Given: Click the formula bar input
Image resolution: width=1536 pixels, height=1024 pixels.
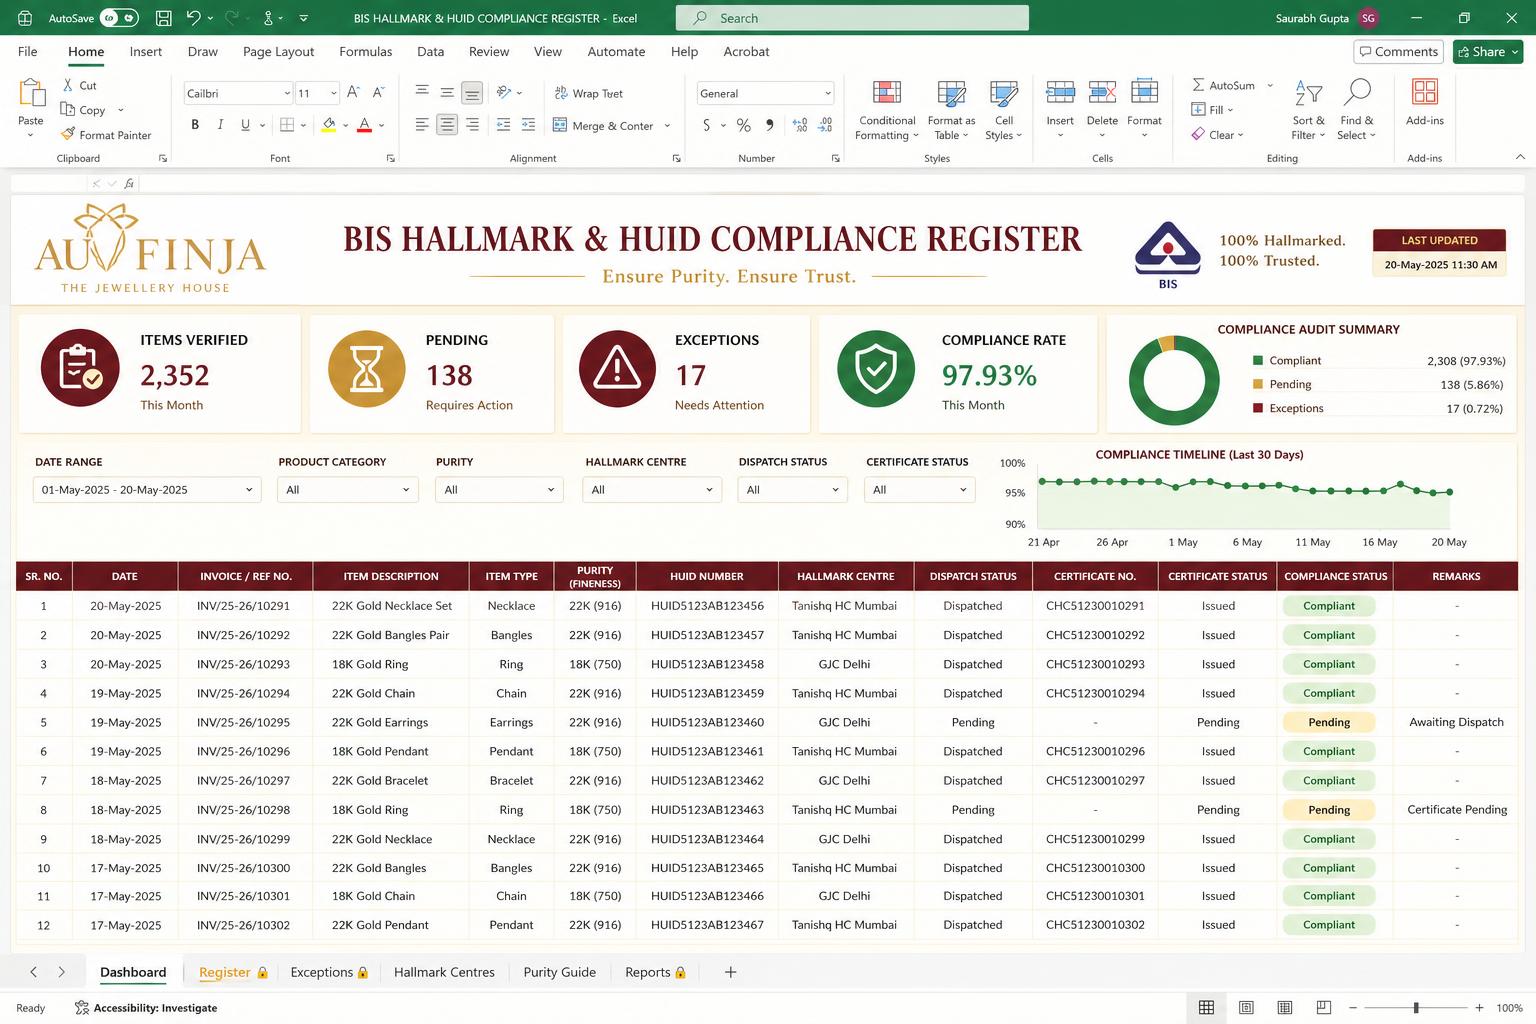Looking at the screenshot, I should click(x=830, y=183).
